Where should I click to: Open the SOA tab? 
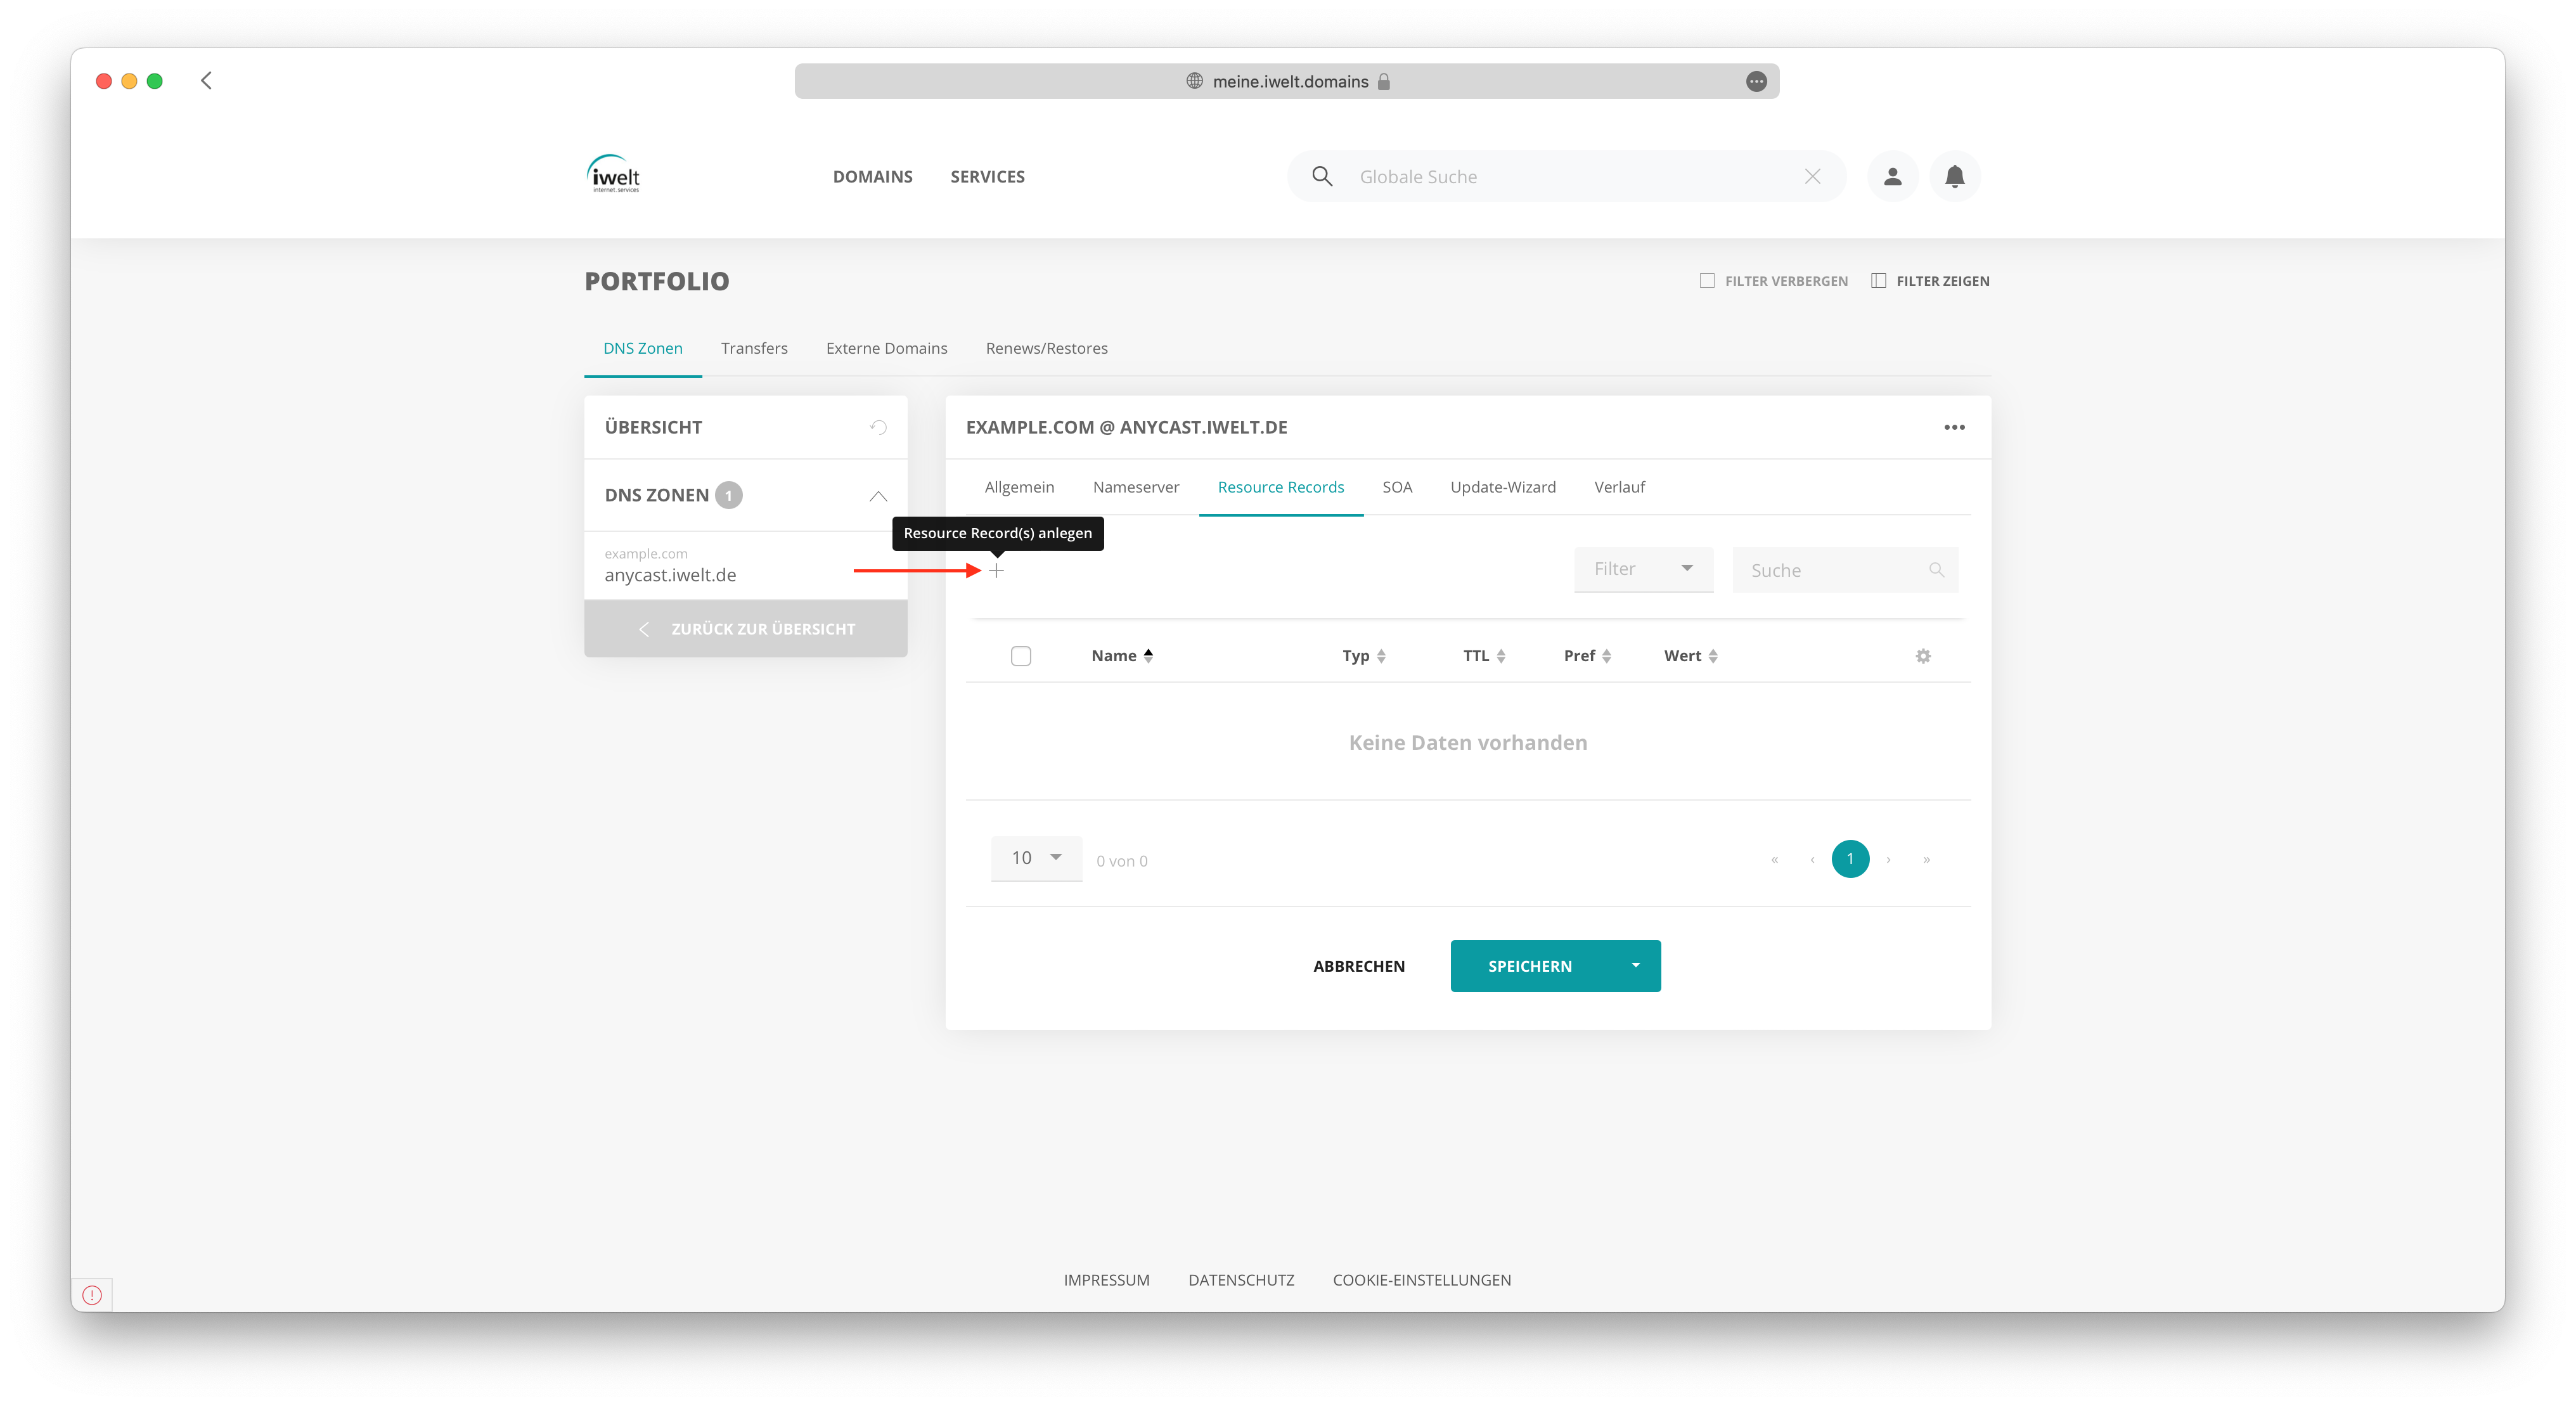[x=1397, y=487]
